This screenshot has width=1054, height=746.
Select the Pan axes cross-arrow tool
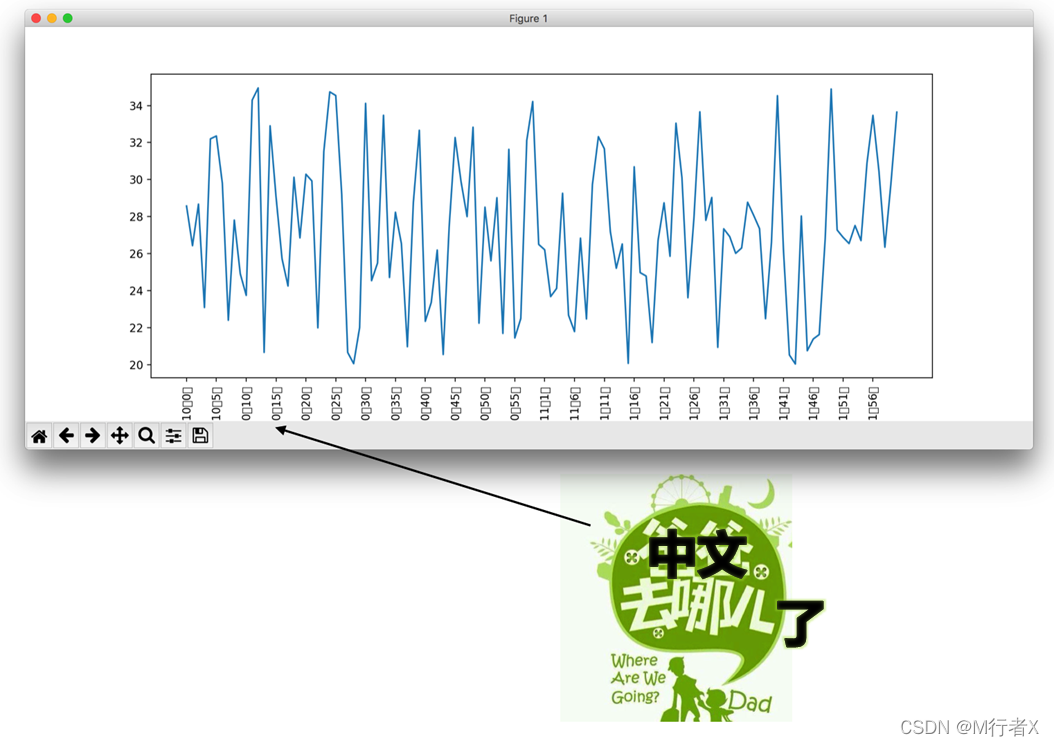(x=120, y=436)
